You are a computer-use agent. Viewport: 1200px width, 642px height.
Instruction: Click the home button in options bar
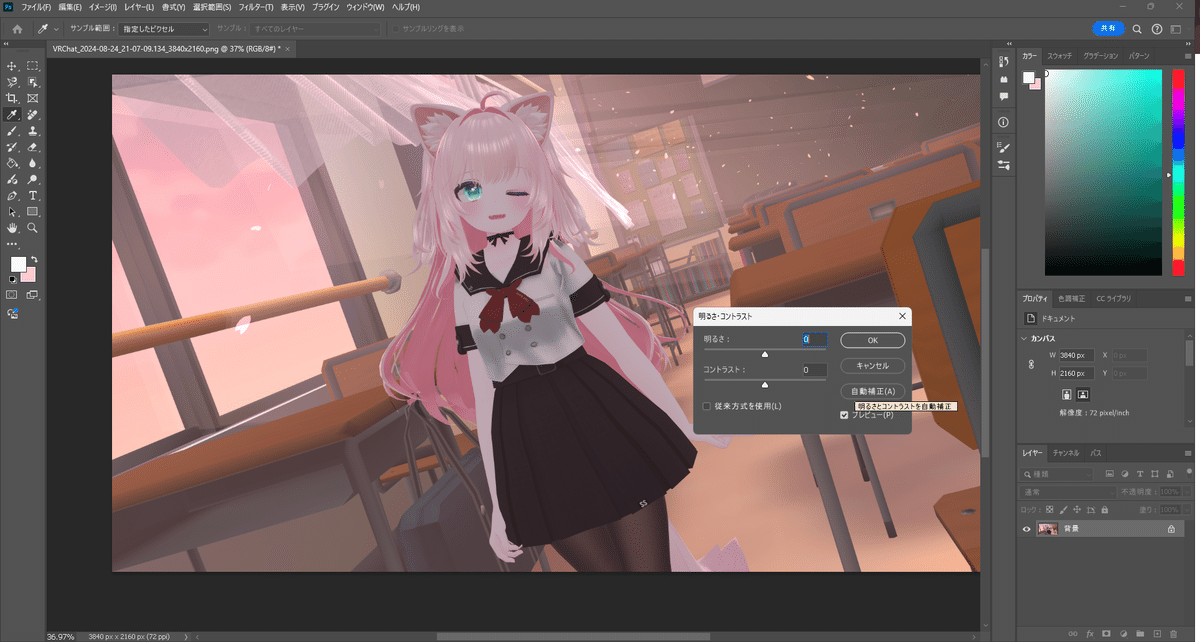(17, 29)
